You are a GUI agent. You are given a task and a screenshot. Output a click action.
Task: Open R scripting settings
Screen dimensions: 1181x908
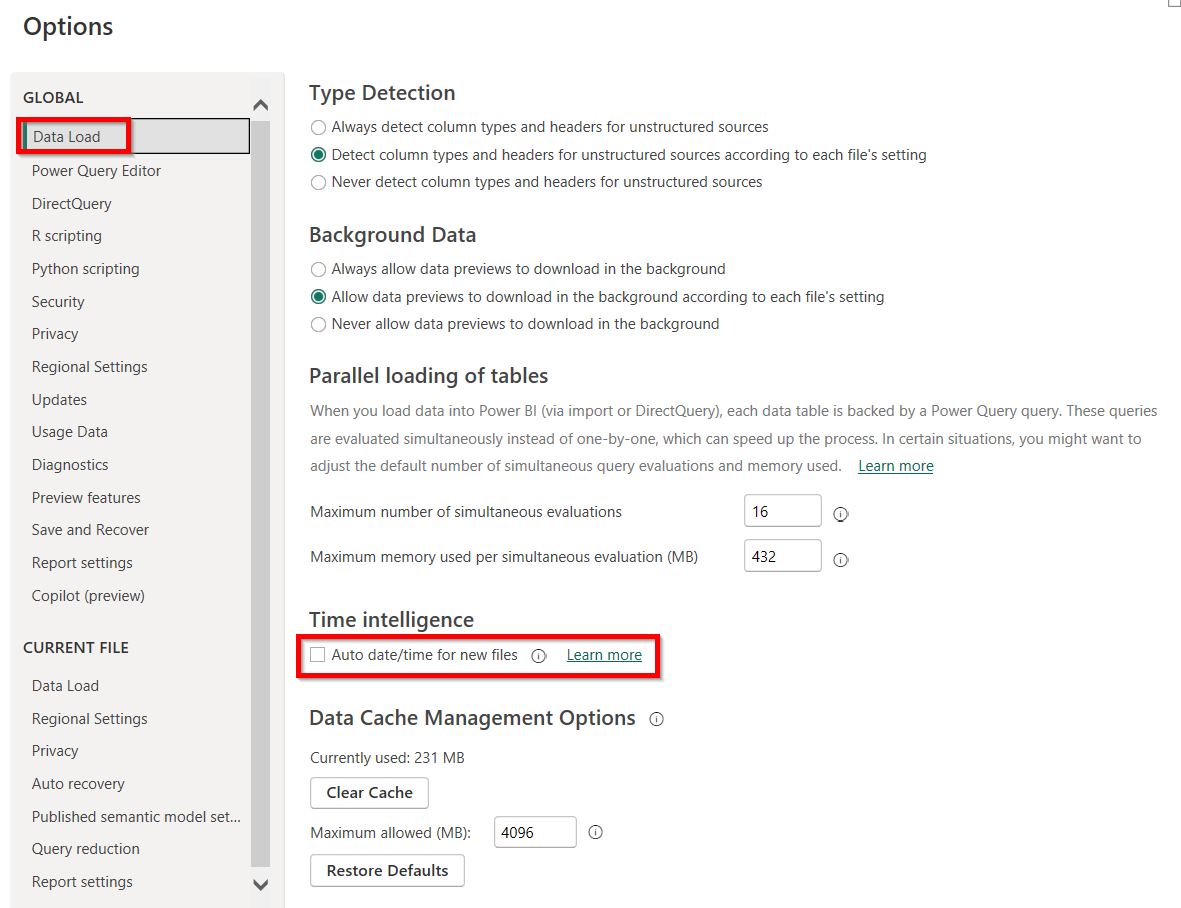click(66, 236)
